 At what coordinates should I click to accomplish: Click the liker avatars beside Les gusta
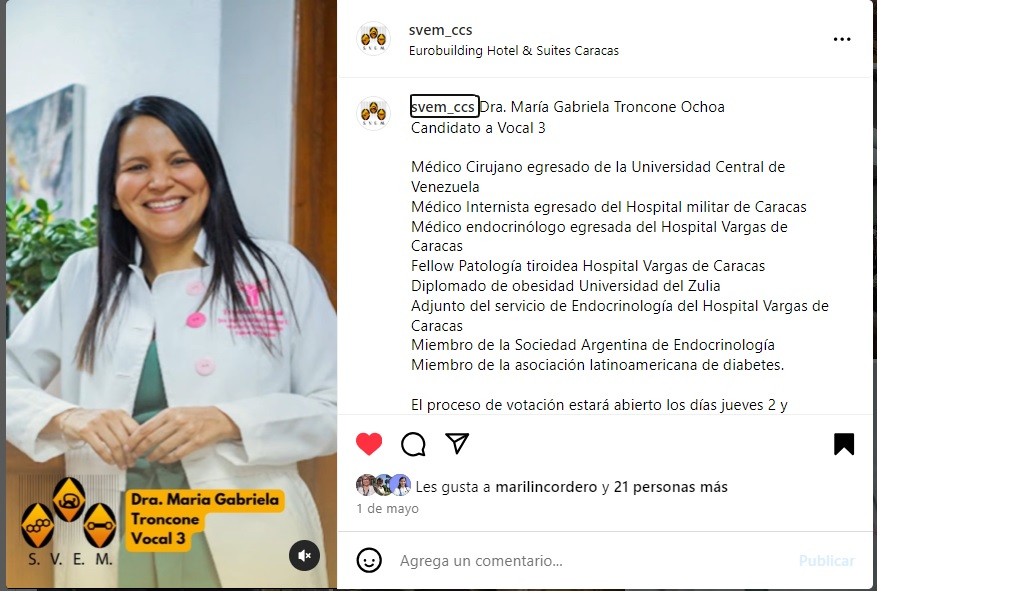[383, 485]
